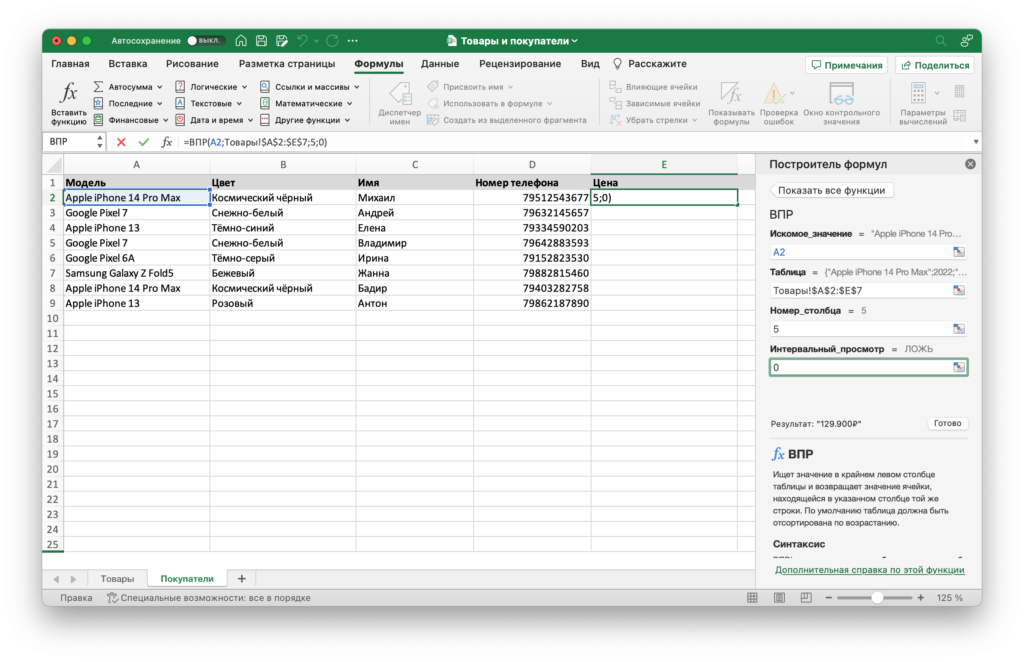This screenshot has height=662, width=1024.
Task: Click the share people icon in title bar
Action: (x=967, y=40)
